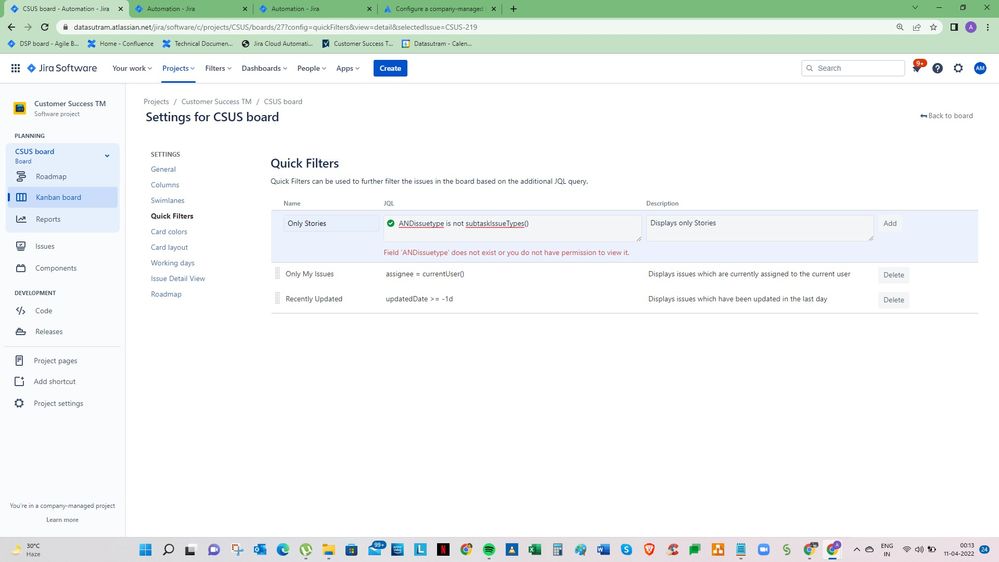Open Columns board settings
Screen dimensions: 999x562
click(165, 185)
